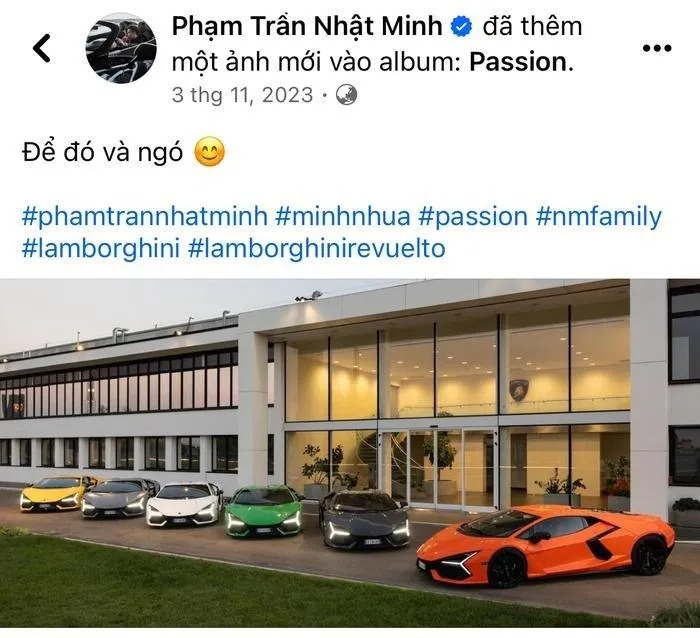Open the #lamborghinirevuelto hashtag

[316, 248]
